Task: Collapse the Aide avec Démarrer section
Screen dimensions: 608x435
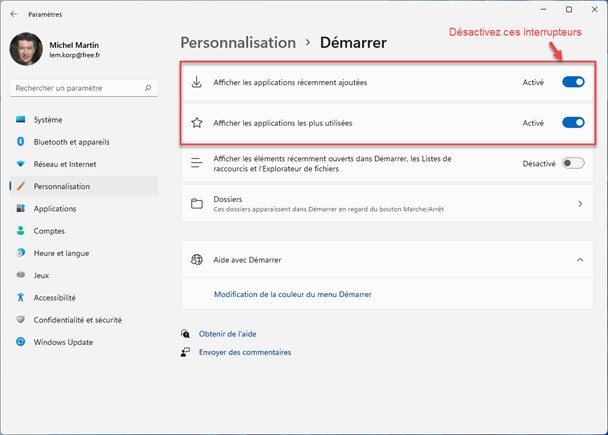Action: click(x=580, y=260)
